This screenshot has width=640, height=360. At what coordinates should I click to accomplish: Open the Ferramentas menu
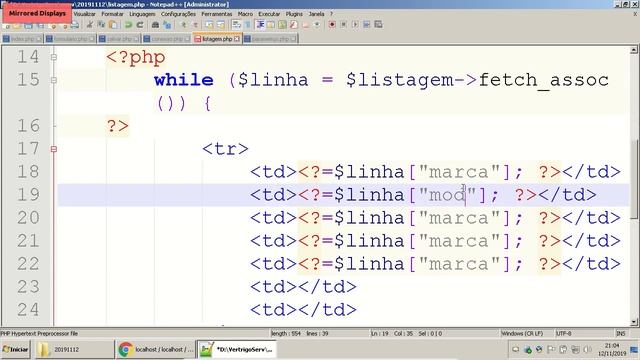pyautogui.click(x=217, y=14)
